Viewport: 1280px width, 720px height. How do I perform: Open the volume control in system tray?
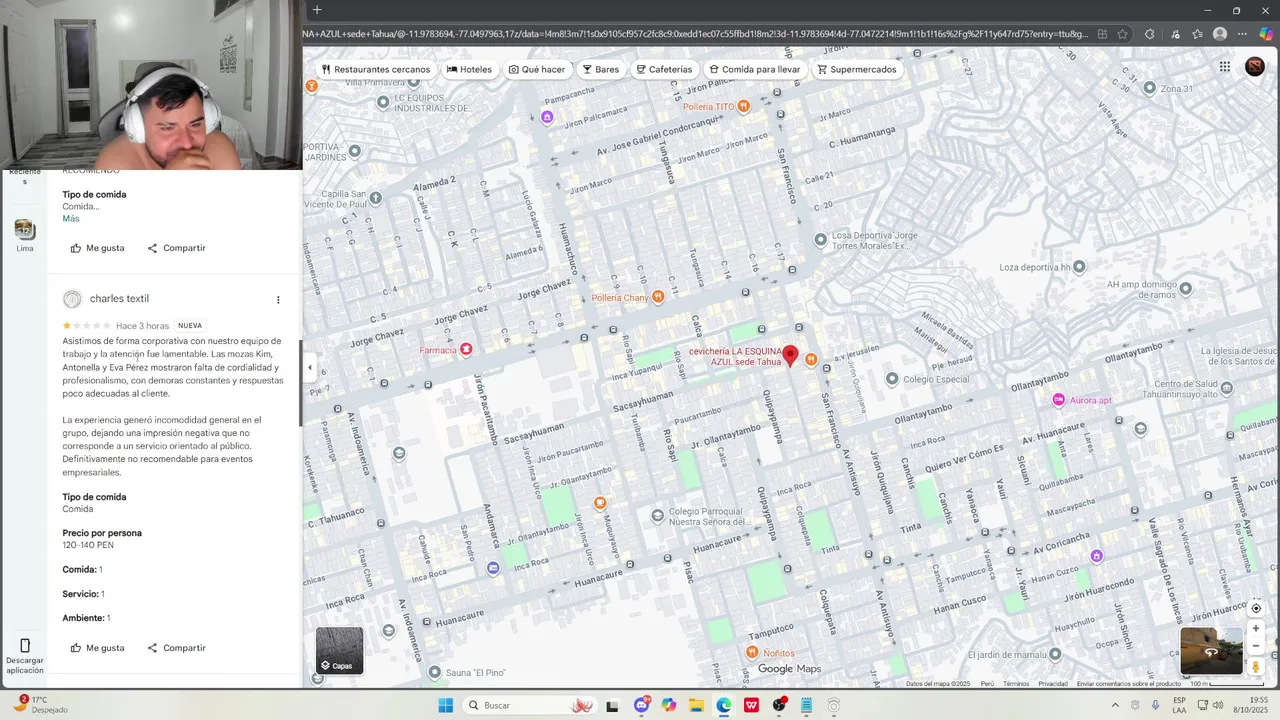click(1218, 705)
